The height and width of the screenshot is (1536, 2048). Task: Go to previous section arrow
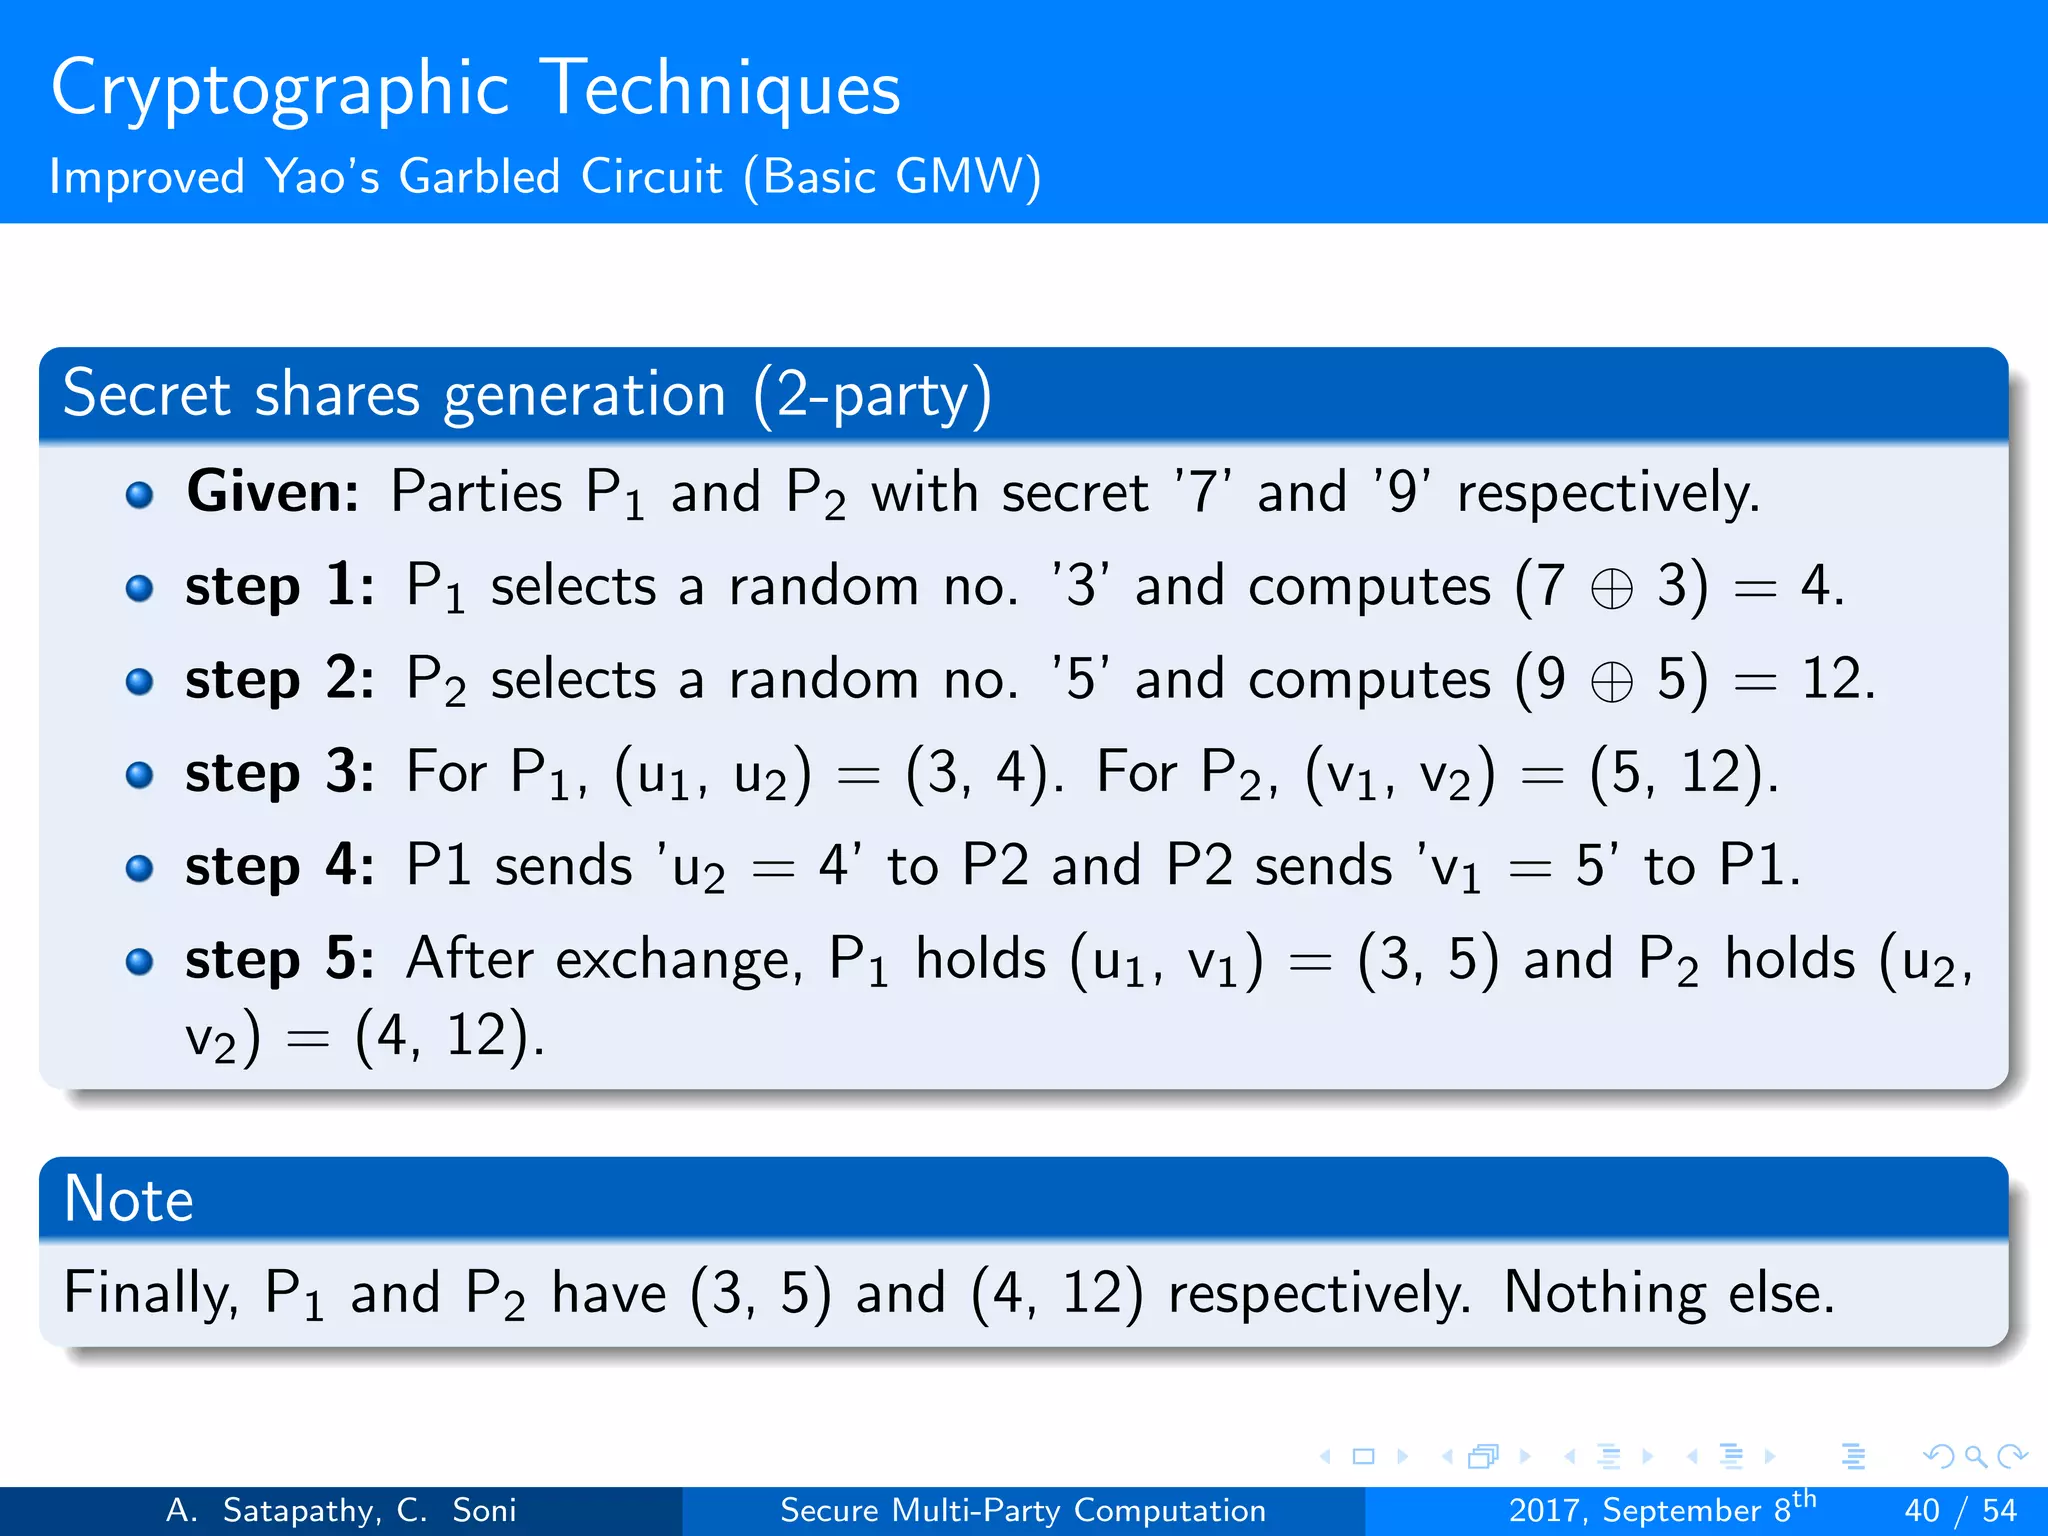1693,1457
